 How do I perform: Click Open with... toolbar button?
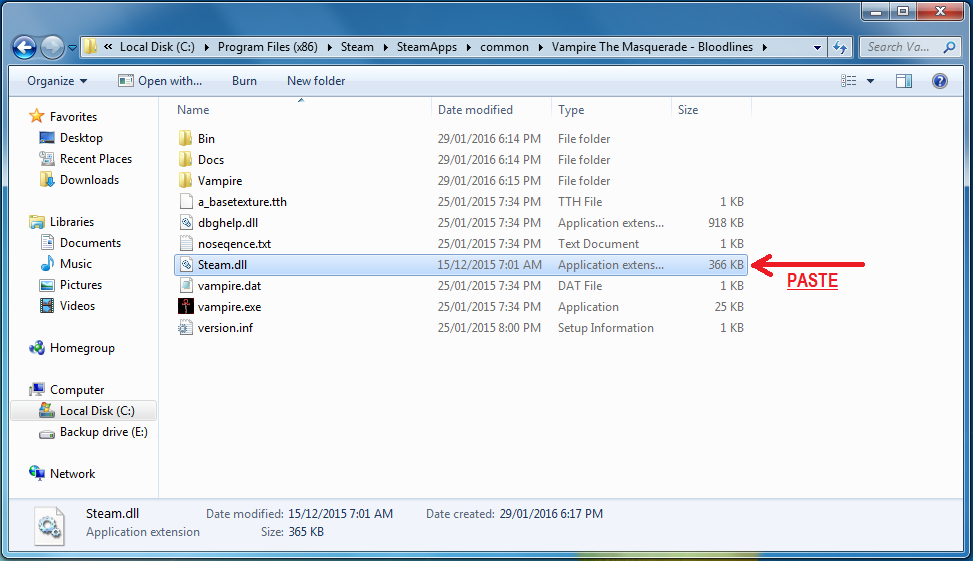click(160, 81)
